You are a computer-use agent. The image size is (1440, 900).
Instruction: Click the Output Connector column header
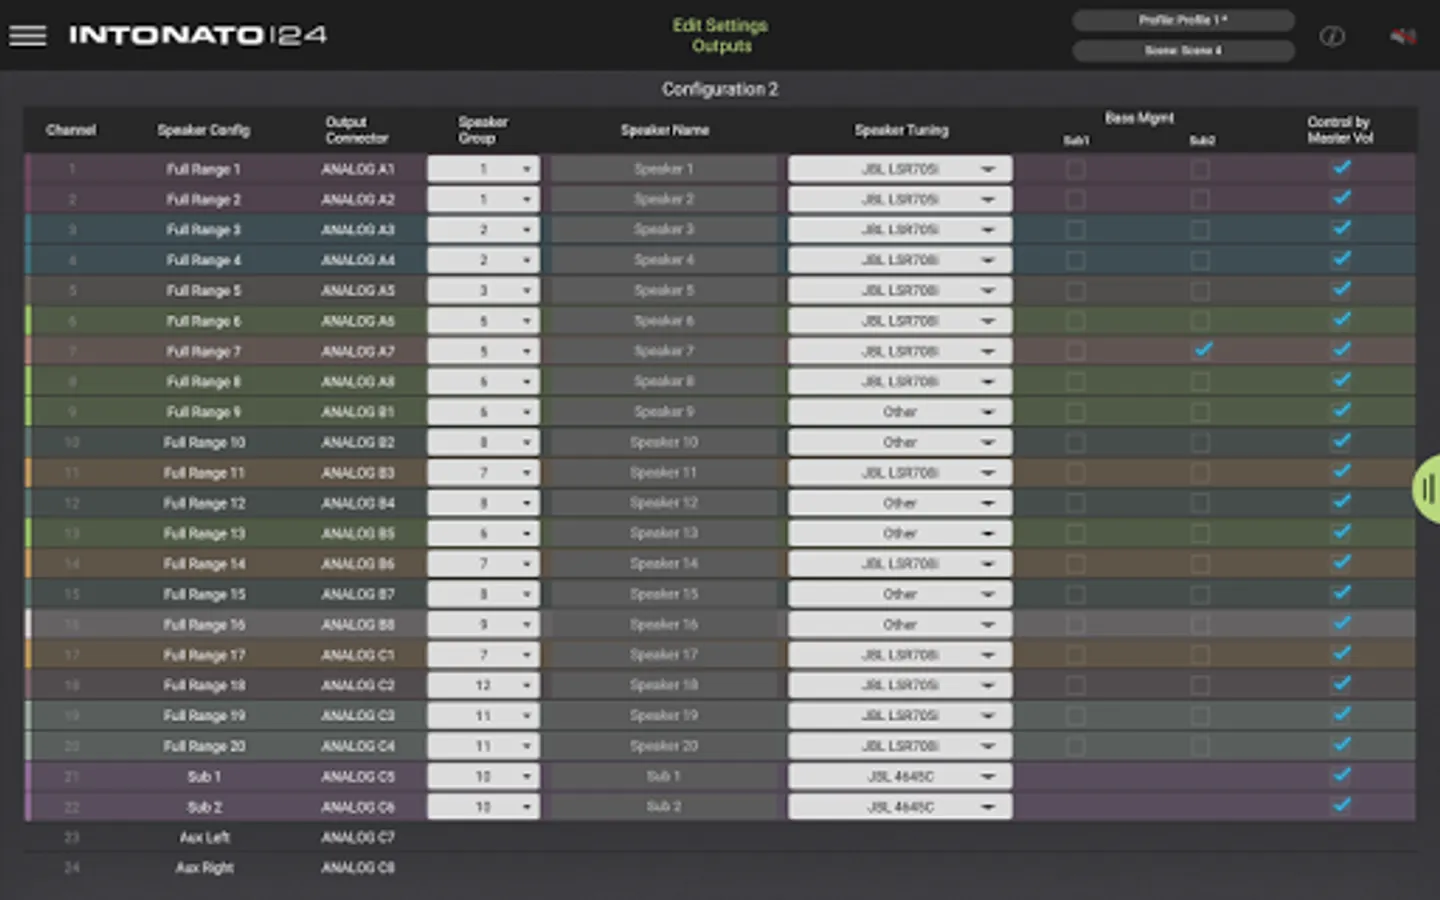pos(356,130)
